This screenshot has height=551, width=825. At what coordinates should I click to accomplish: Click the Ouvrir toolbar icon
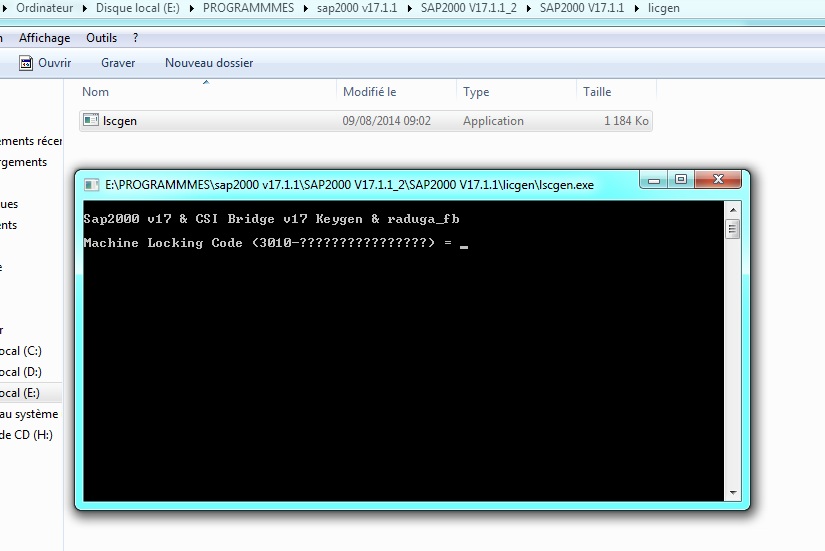[26, 63]
